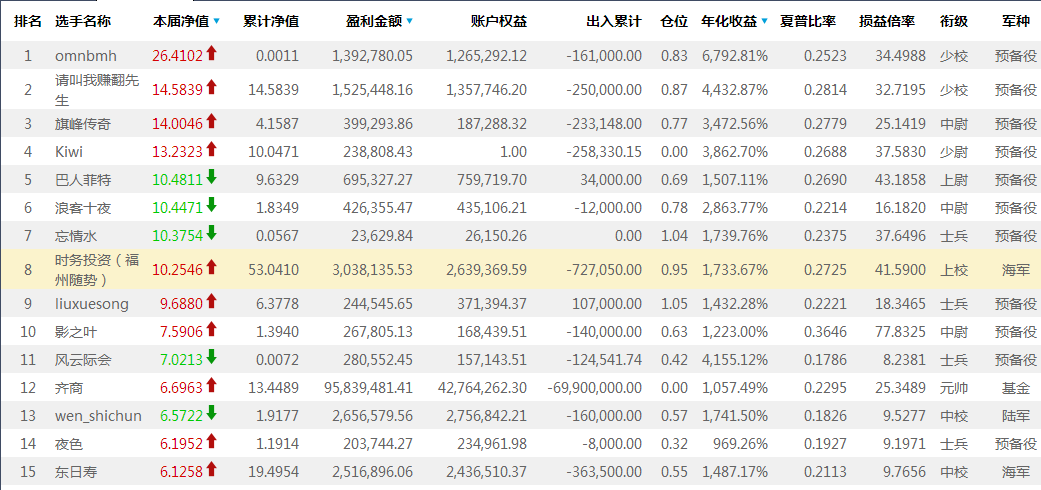Click the 夏普比率 column header
Viewport: 1041px width, 490px height.
tap(809, 22)
